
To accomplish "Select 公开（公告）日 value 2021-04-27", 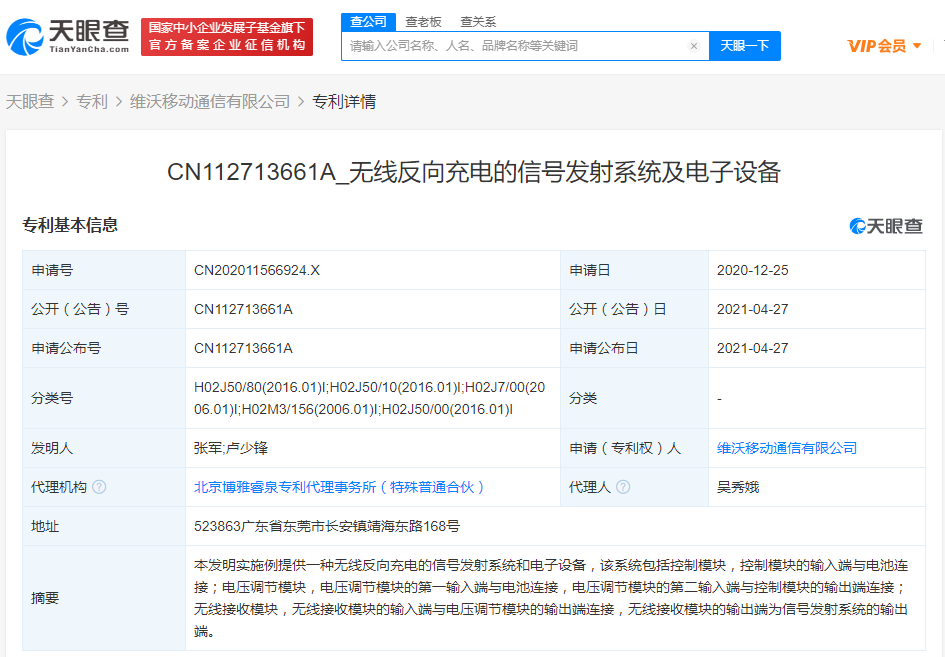I will 752,309.
